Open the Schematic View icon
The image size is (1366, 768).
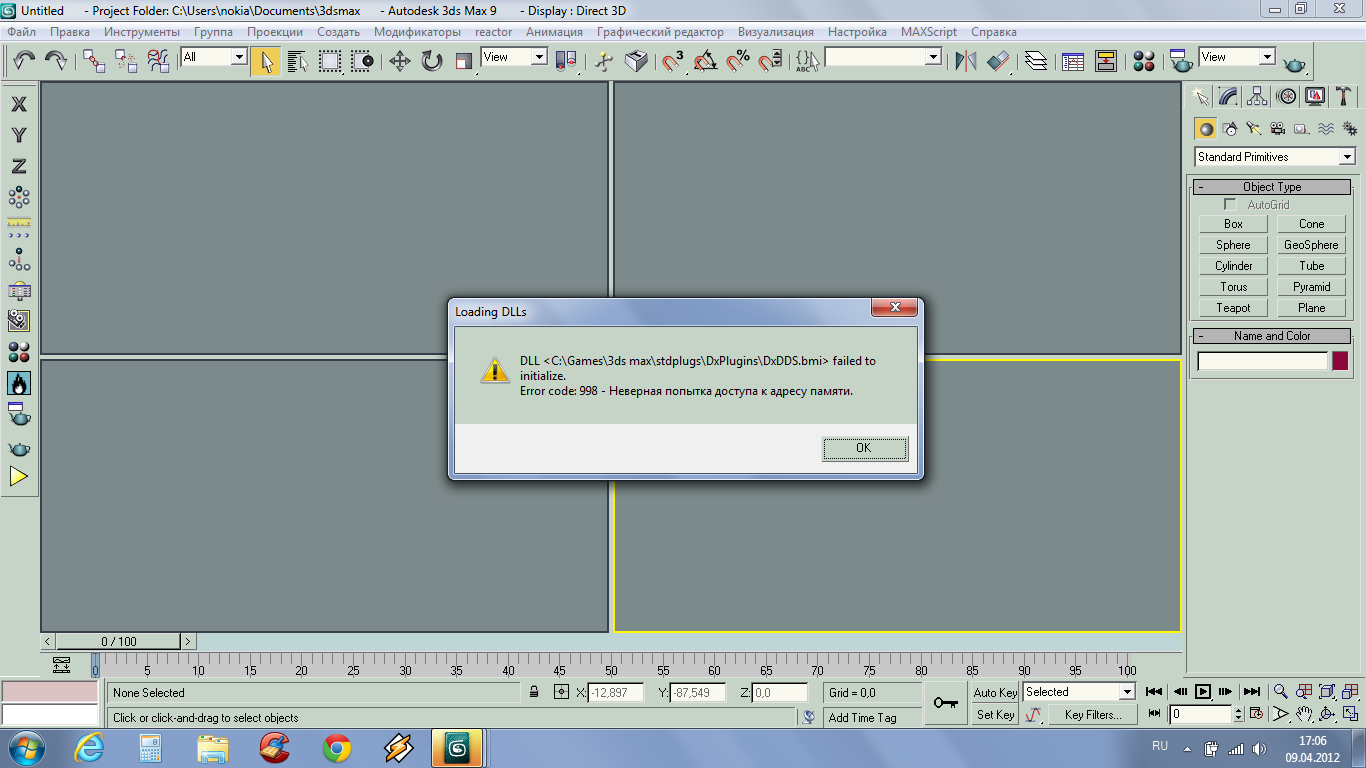[1106, 61]
